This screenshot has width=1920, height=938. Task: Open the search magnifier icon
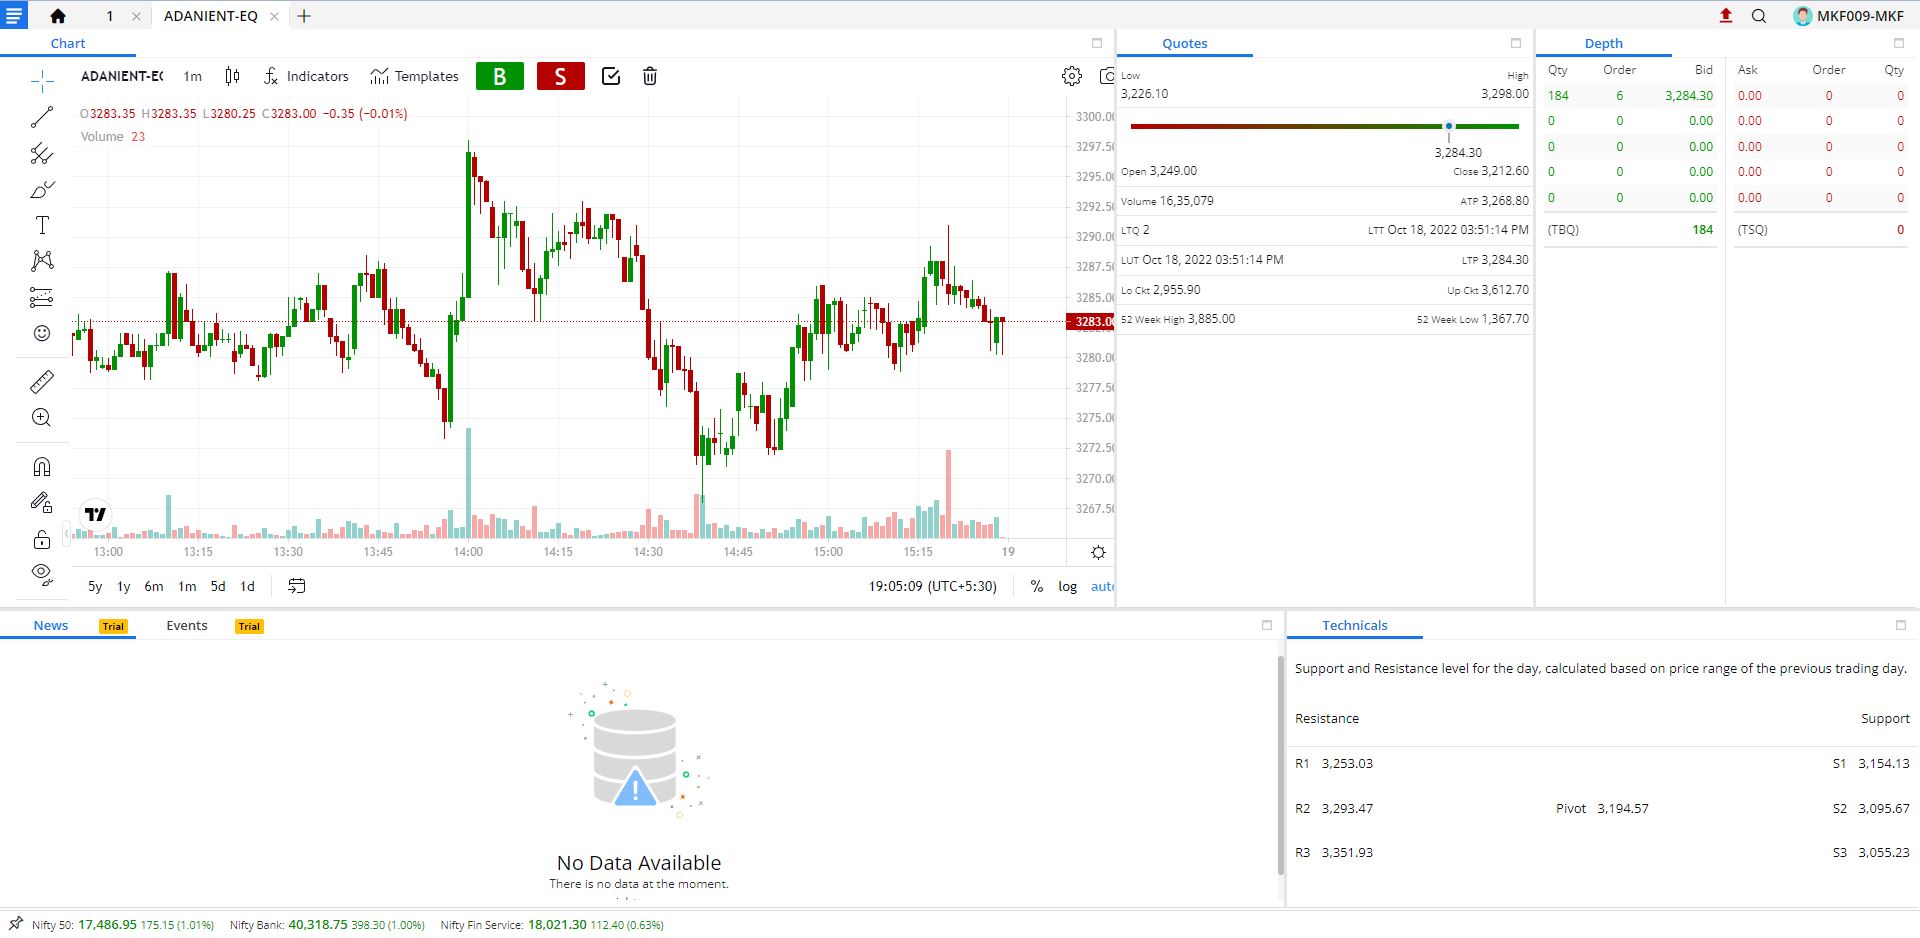tap(1759, 16)
